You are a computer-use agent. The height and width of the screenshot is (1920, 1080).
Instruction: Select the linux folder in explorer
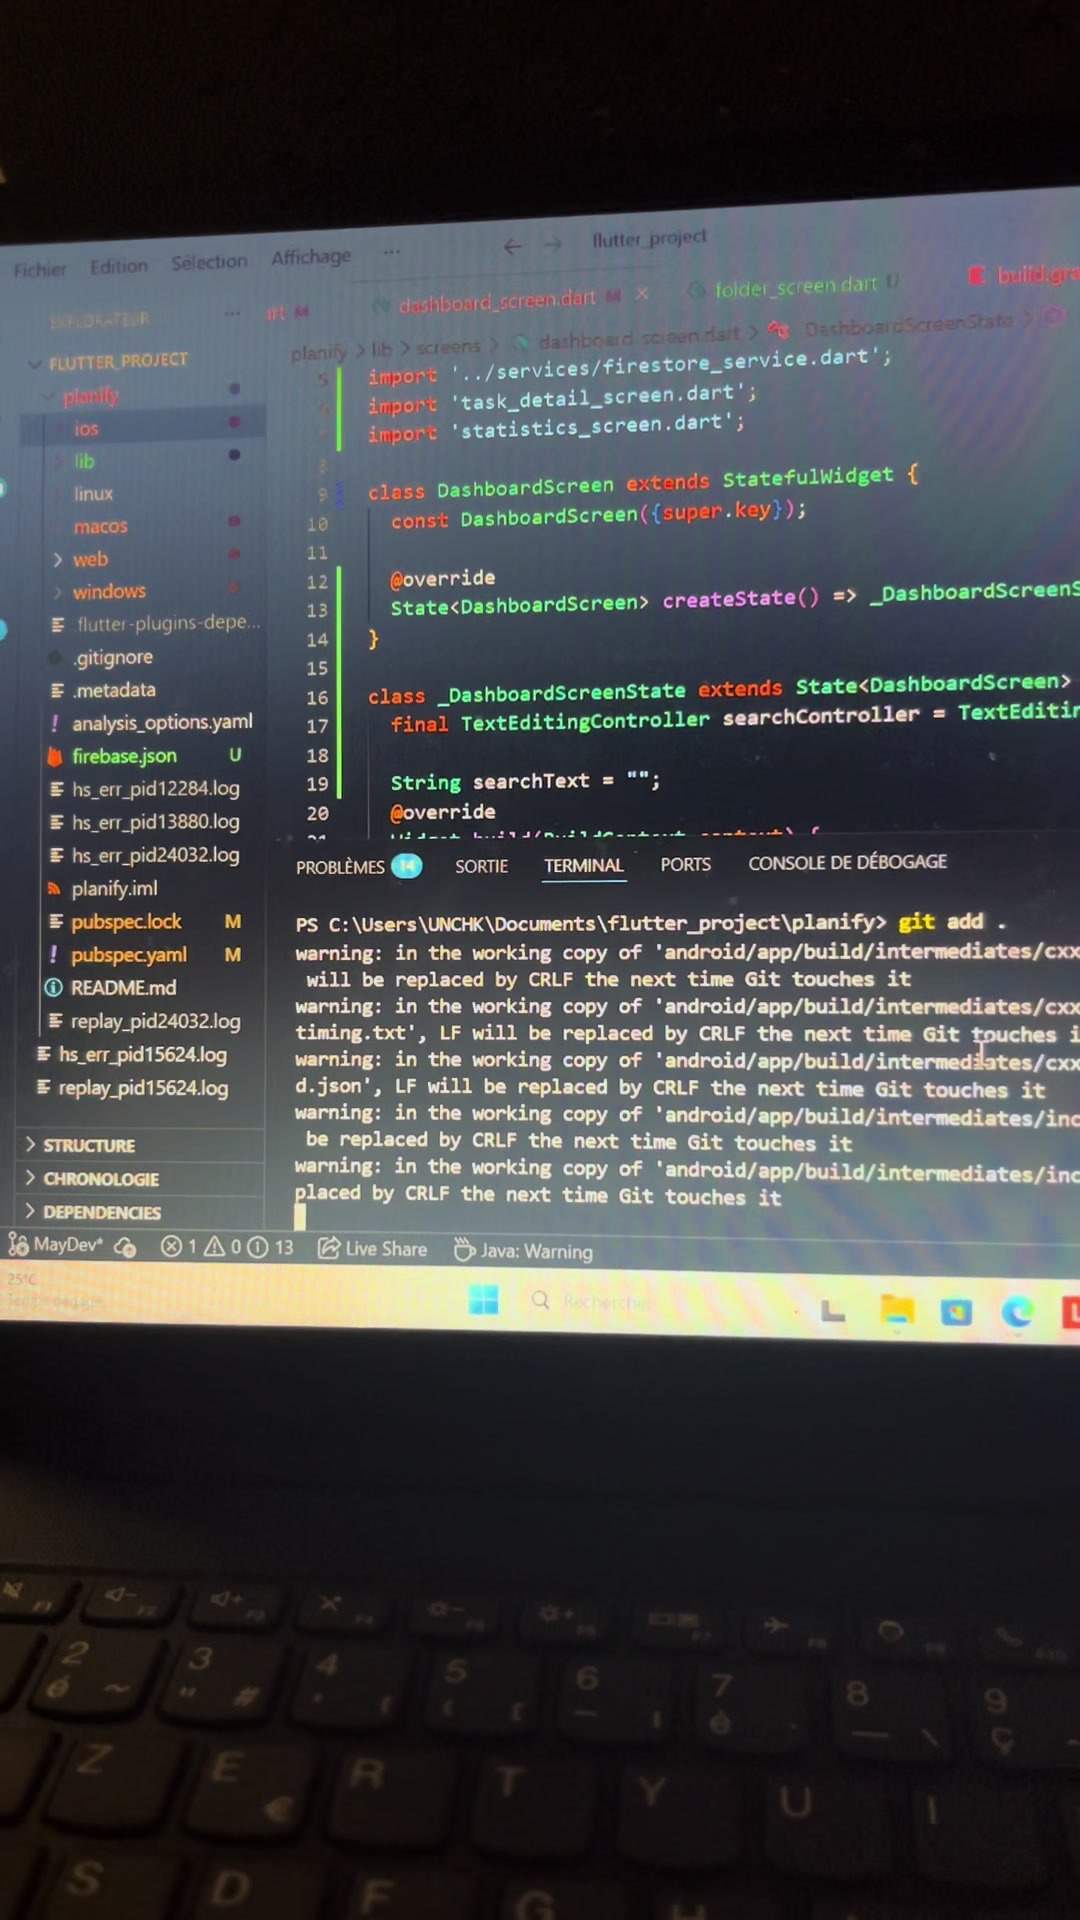(x=93, y=494)
